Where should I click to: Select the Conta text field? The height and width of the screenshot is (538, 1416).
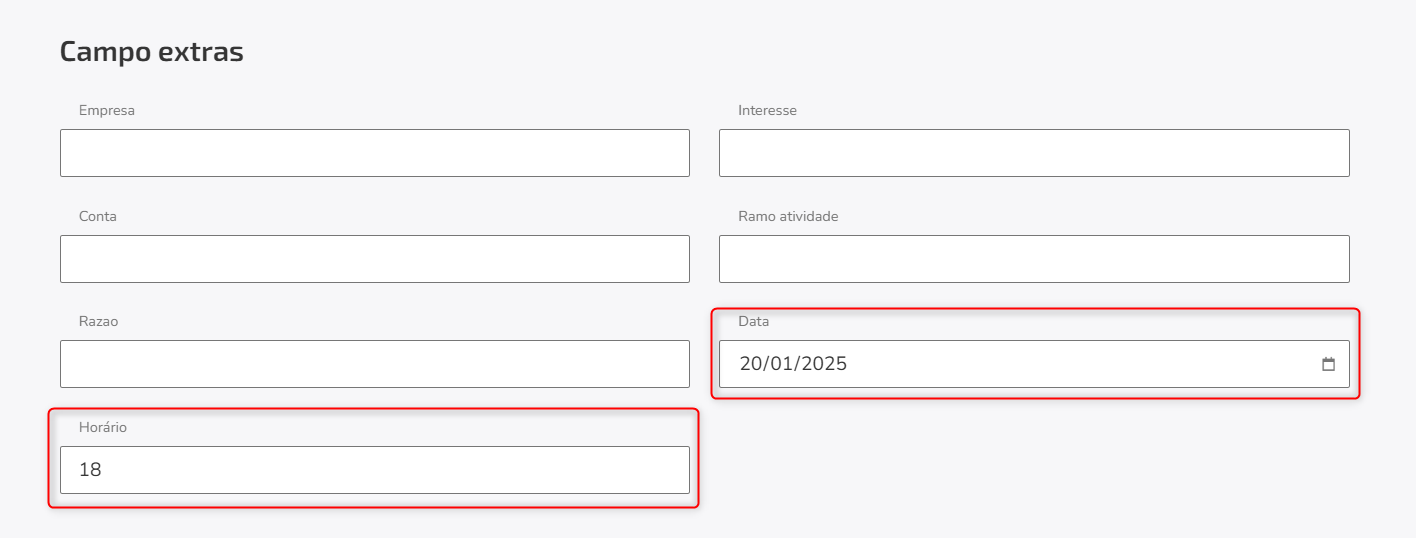(375, 259)
